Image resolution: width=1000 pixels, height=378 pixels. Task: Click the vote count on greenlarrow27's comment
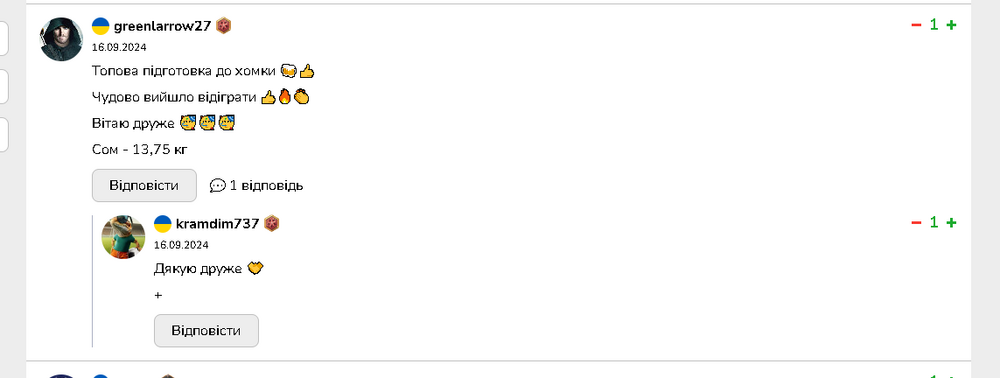[x=934, y=25]
